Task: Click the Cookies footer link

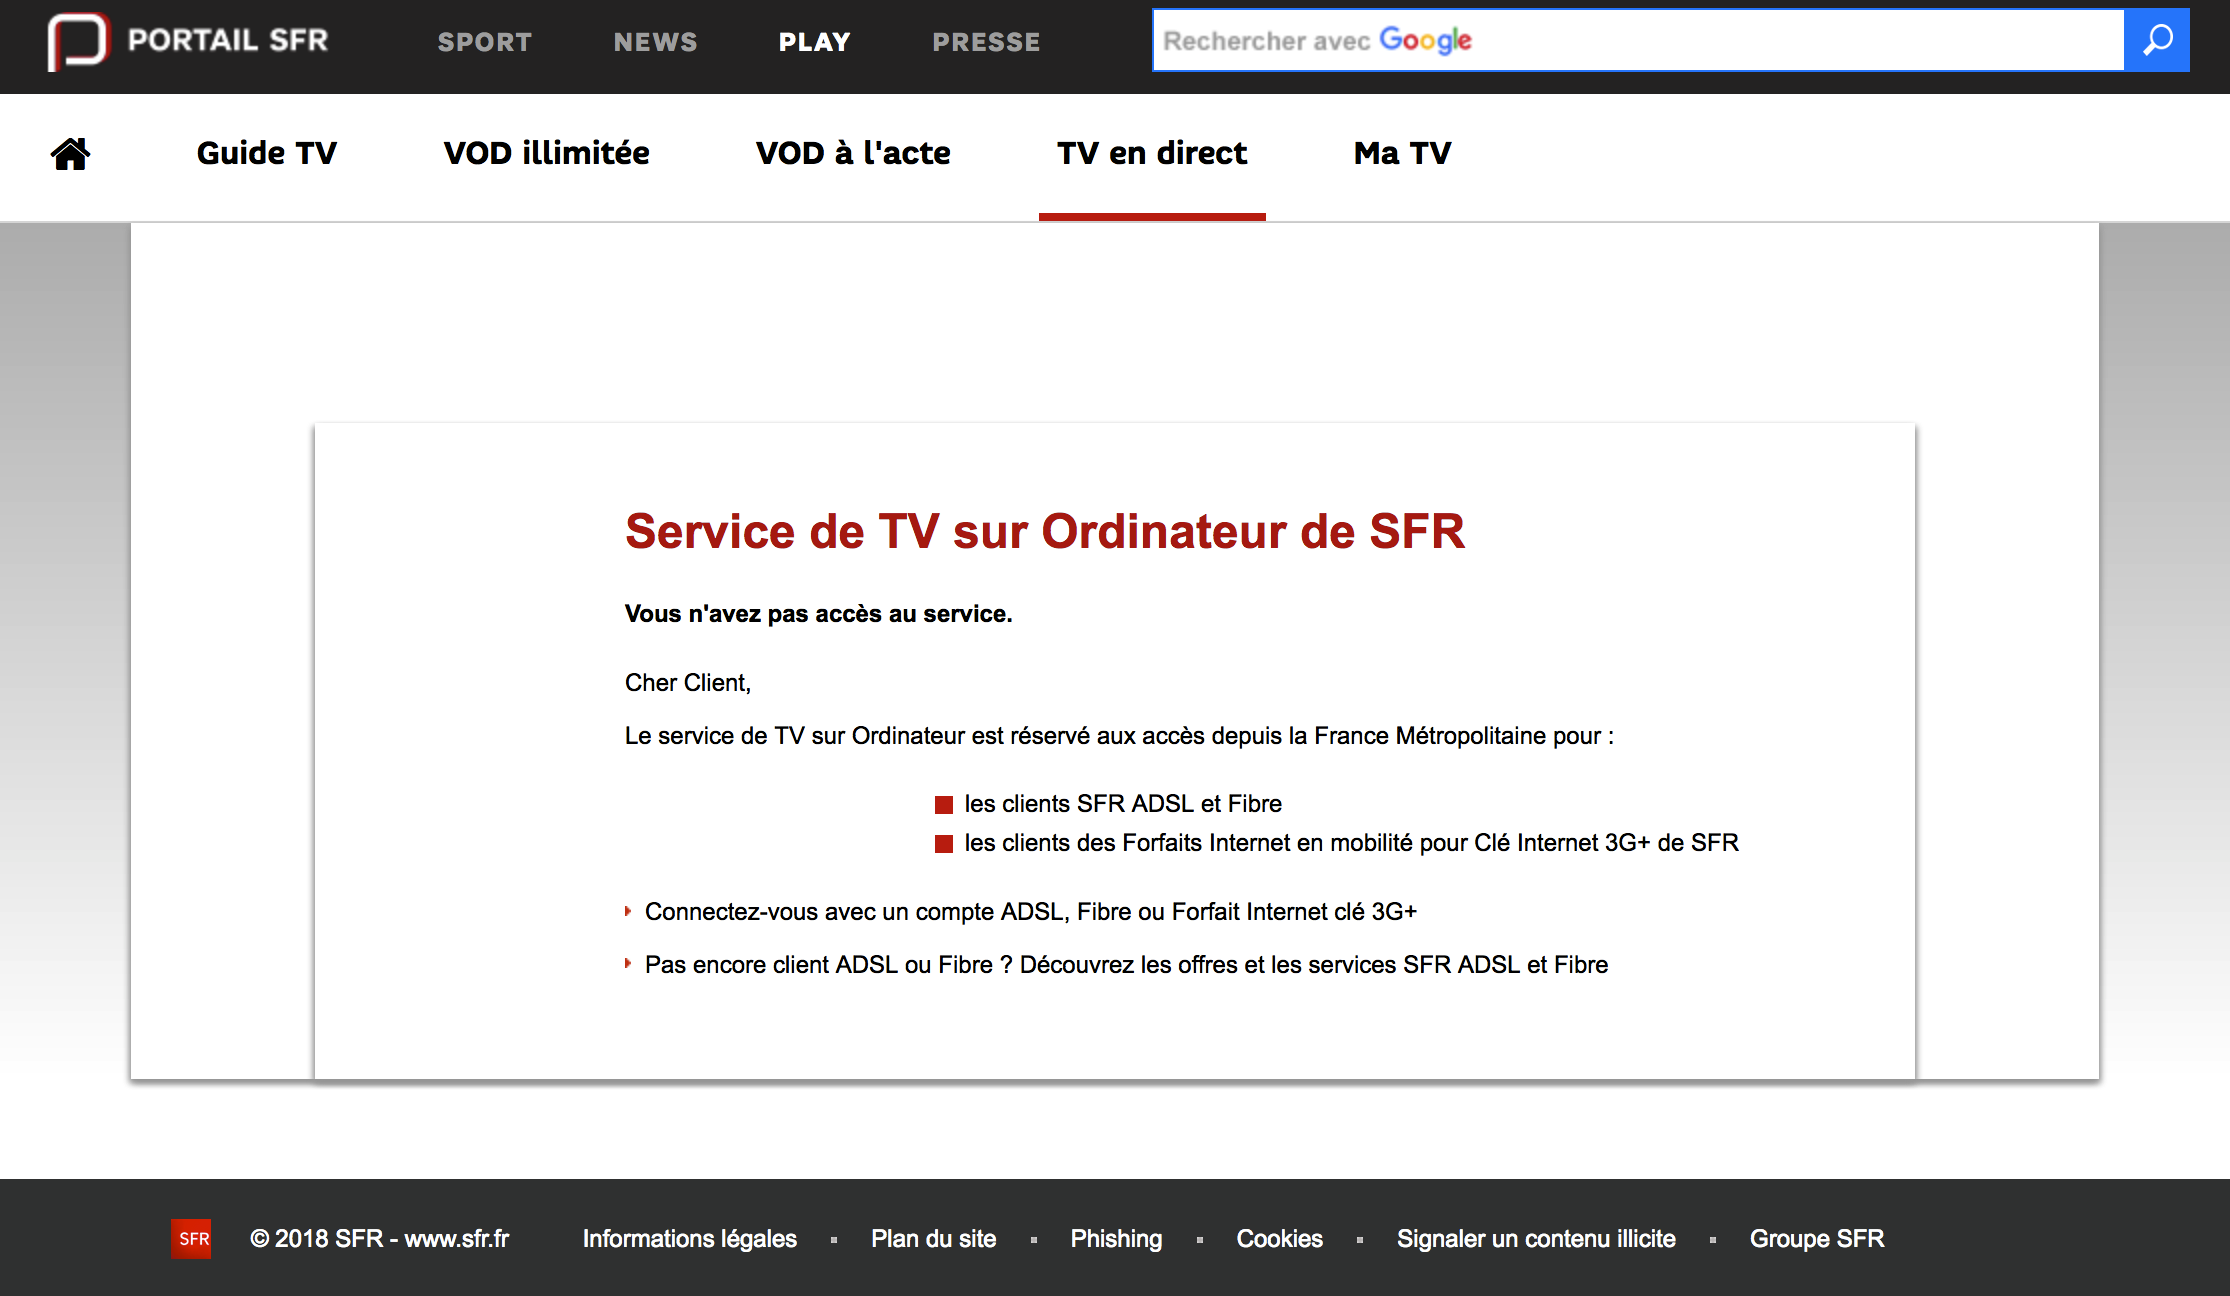Action: pyautogui.click(x=1279, y=1238)
